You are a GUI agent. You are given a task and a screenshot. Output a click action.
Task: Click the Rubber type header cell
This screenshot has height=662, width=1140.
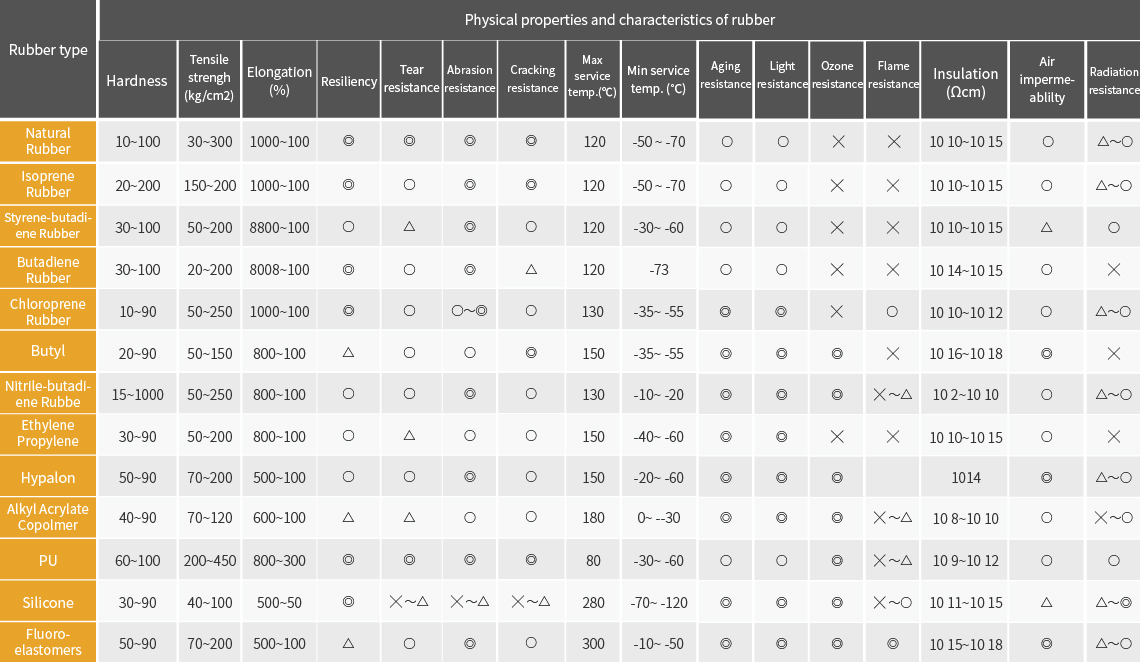tap(48, 50)
